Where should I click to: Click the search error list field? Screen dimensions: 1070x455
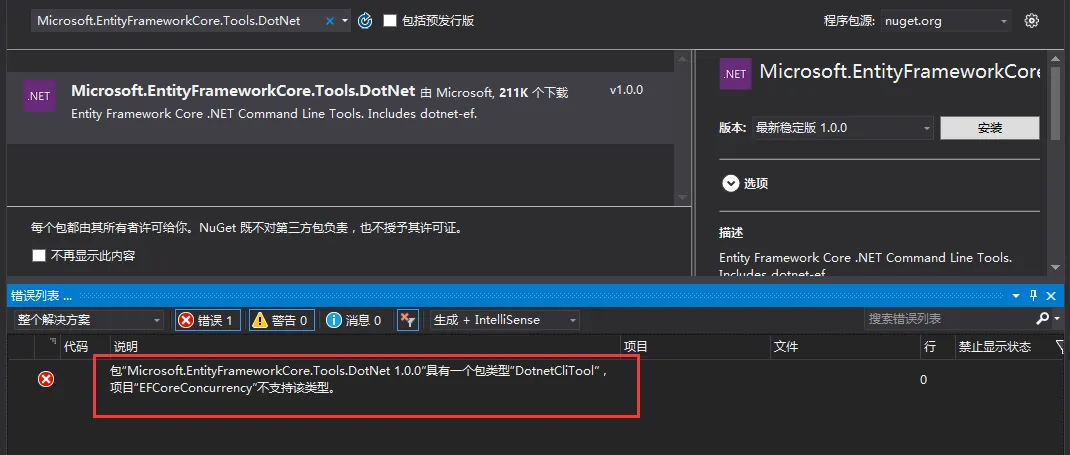[949, 319]
